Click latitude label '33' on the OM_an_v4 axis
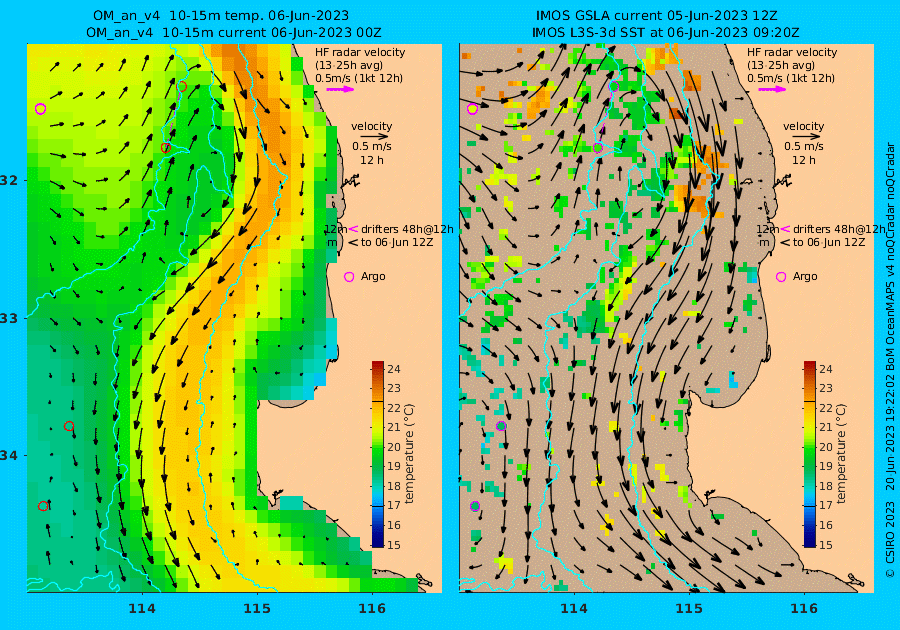900x630 pixels. pyautogui.click(x=10, y=318)
